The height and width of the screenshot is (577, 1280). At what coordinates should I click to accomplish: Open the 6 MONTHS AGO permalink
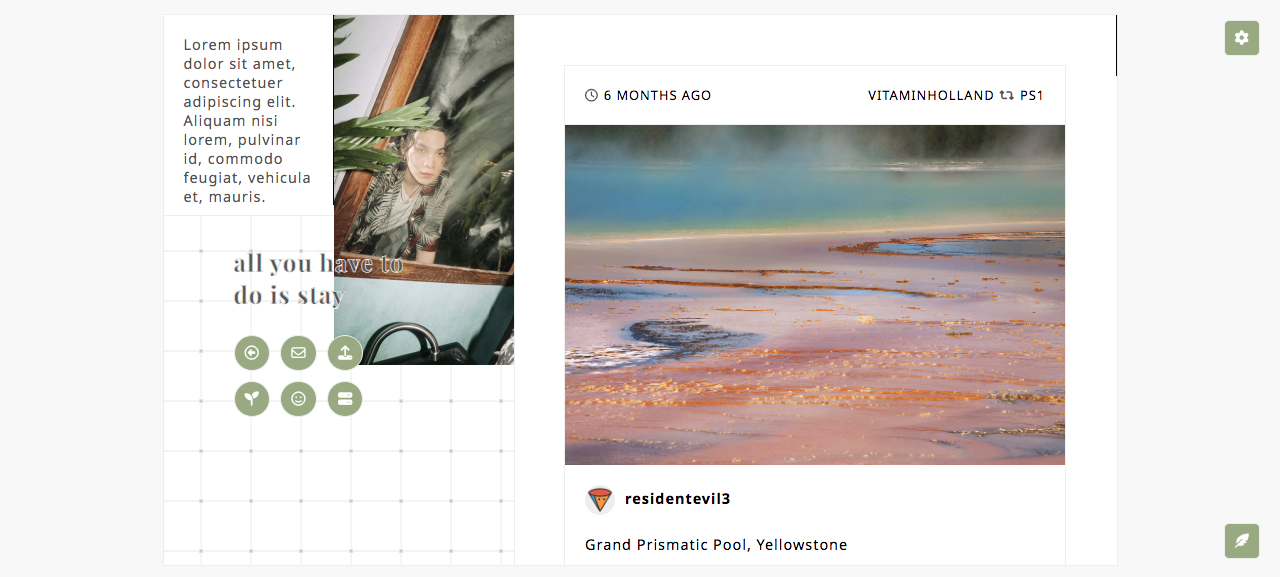(658, 96)
